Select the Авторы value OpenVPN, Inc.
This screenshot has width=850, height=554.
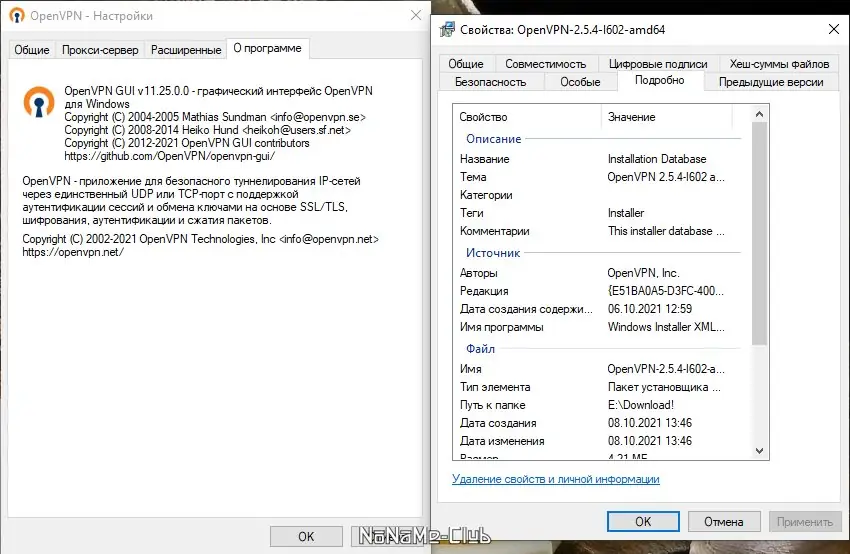[x=643, y=273]
